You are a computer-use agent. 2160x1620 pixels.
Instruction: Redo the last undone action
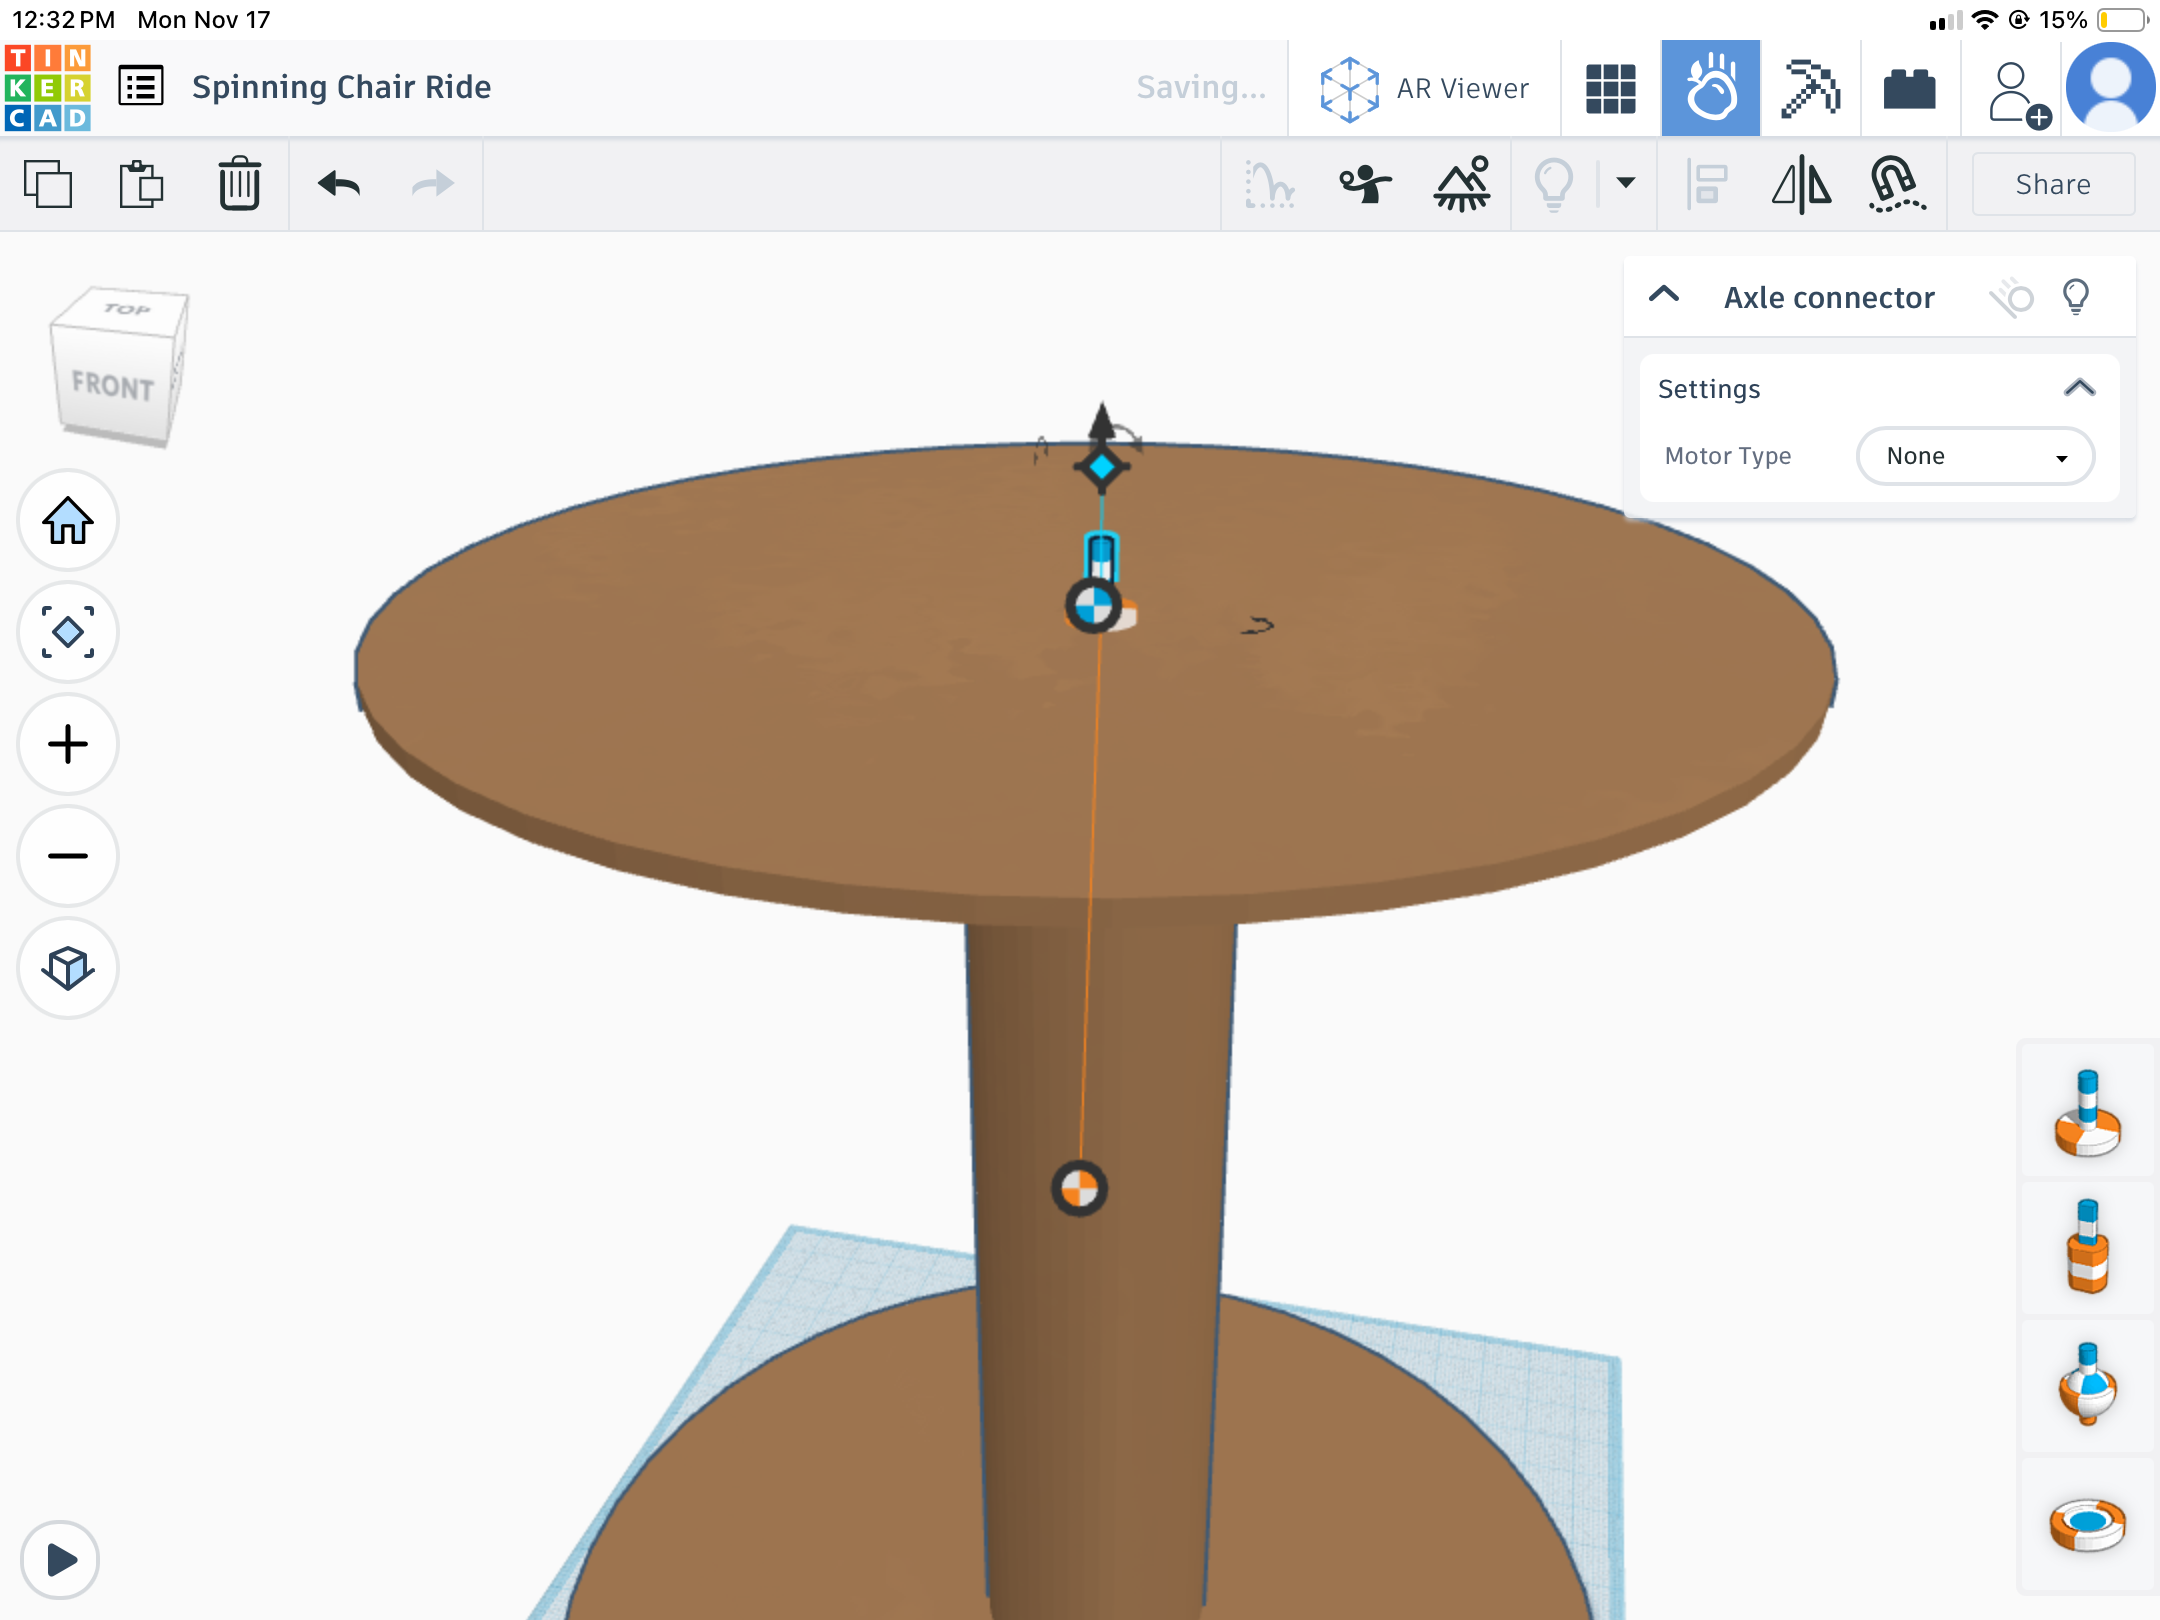pyautogui.click(x=432, y=184)
